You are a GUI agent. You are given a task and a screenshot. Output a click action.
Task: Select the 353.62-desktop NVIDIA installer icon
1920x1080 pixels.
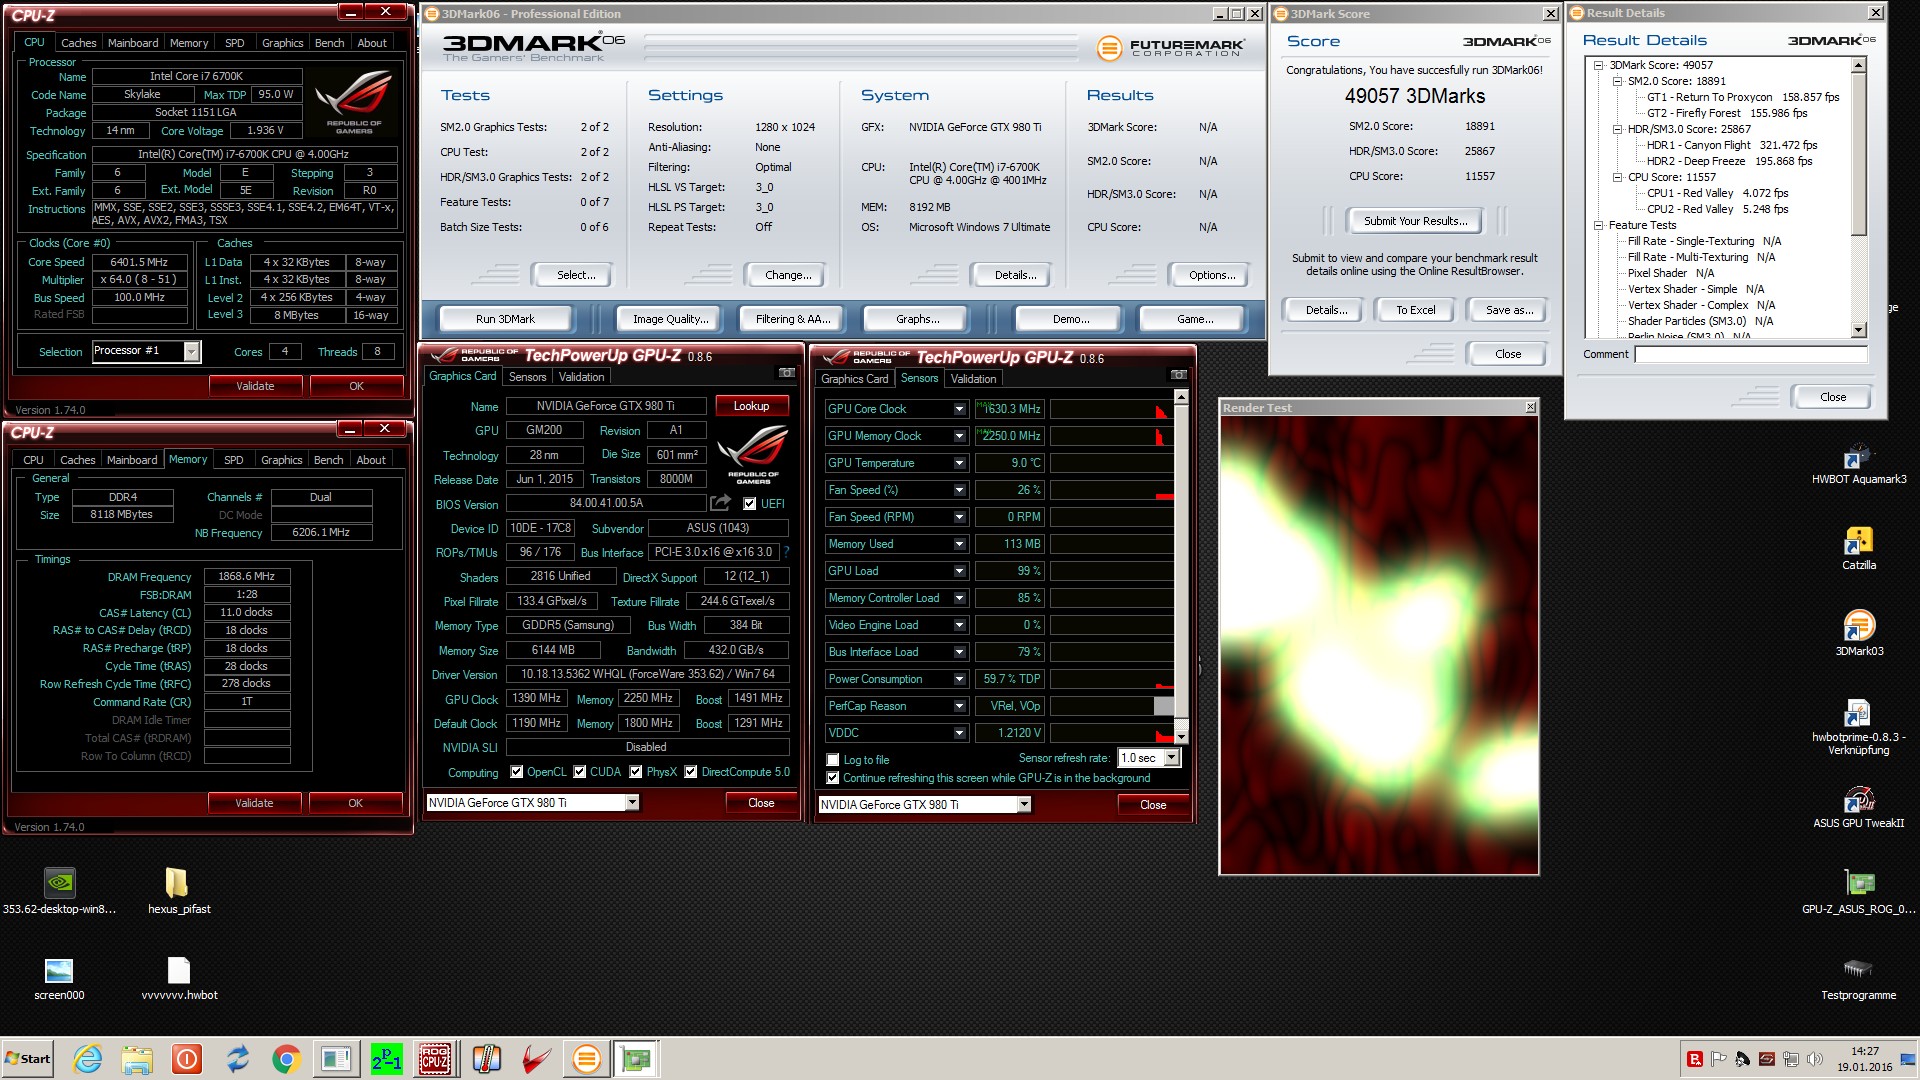pyautogui.click(x=59, y=891)
